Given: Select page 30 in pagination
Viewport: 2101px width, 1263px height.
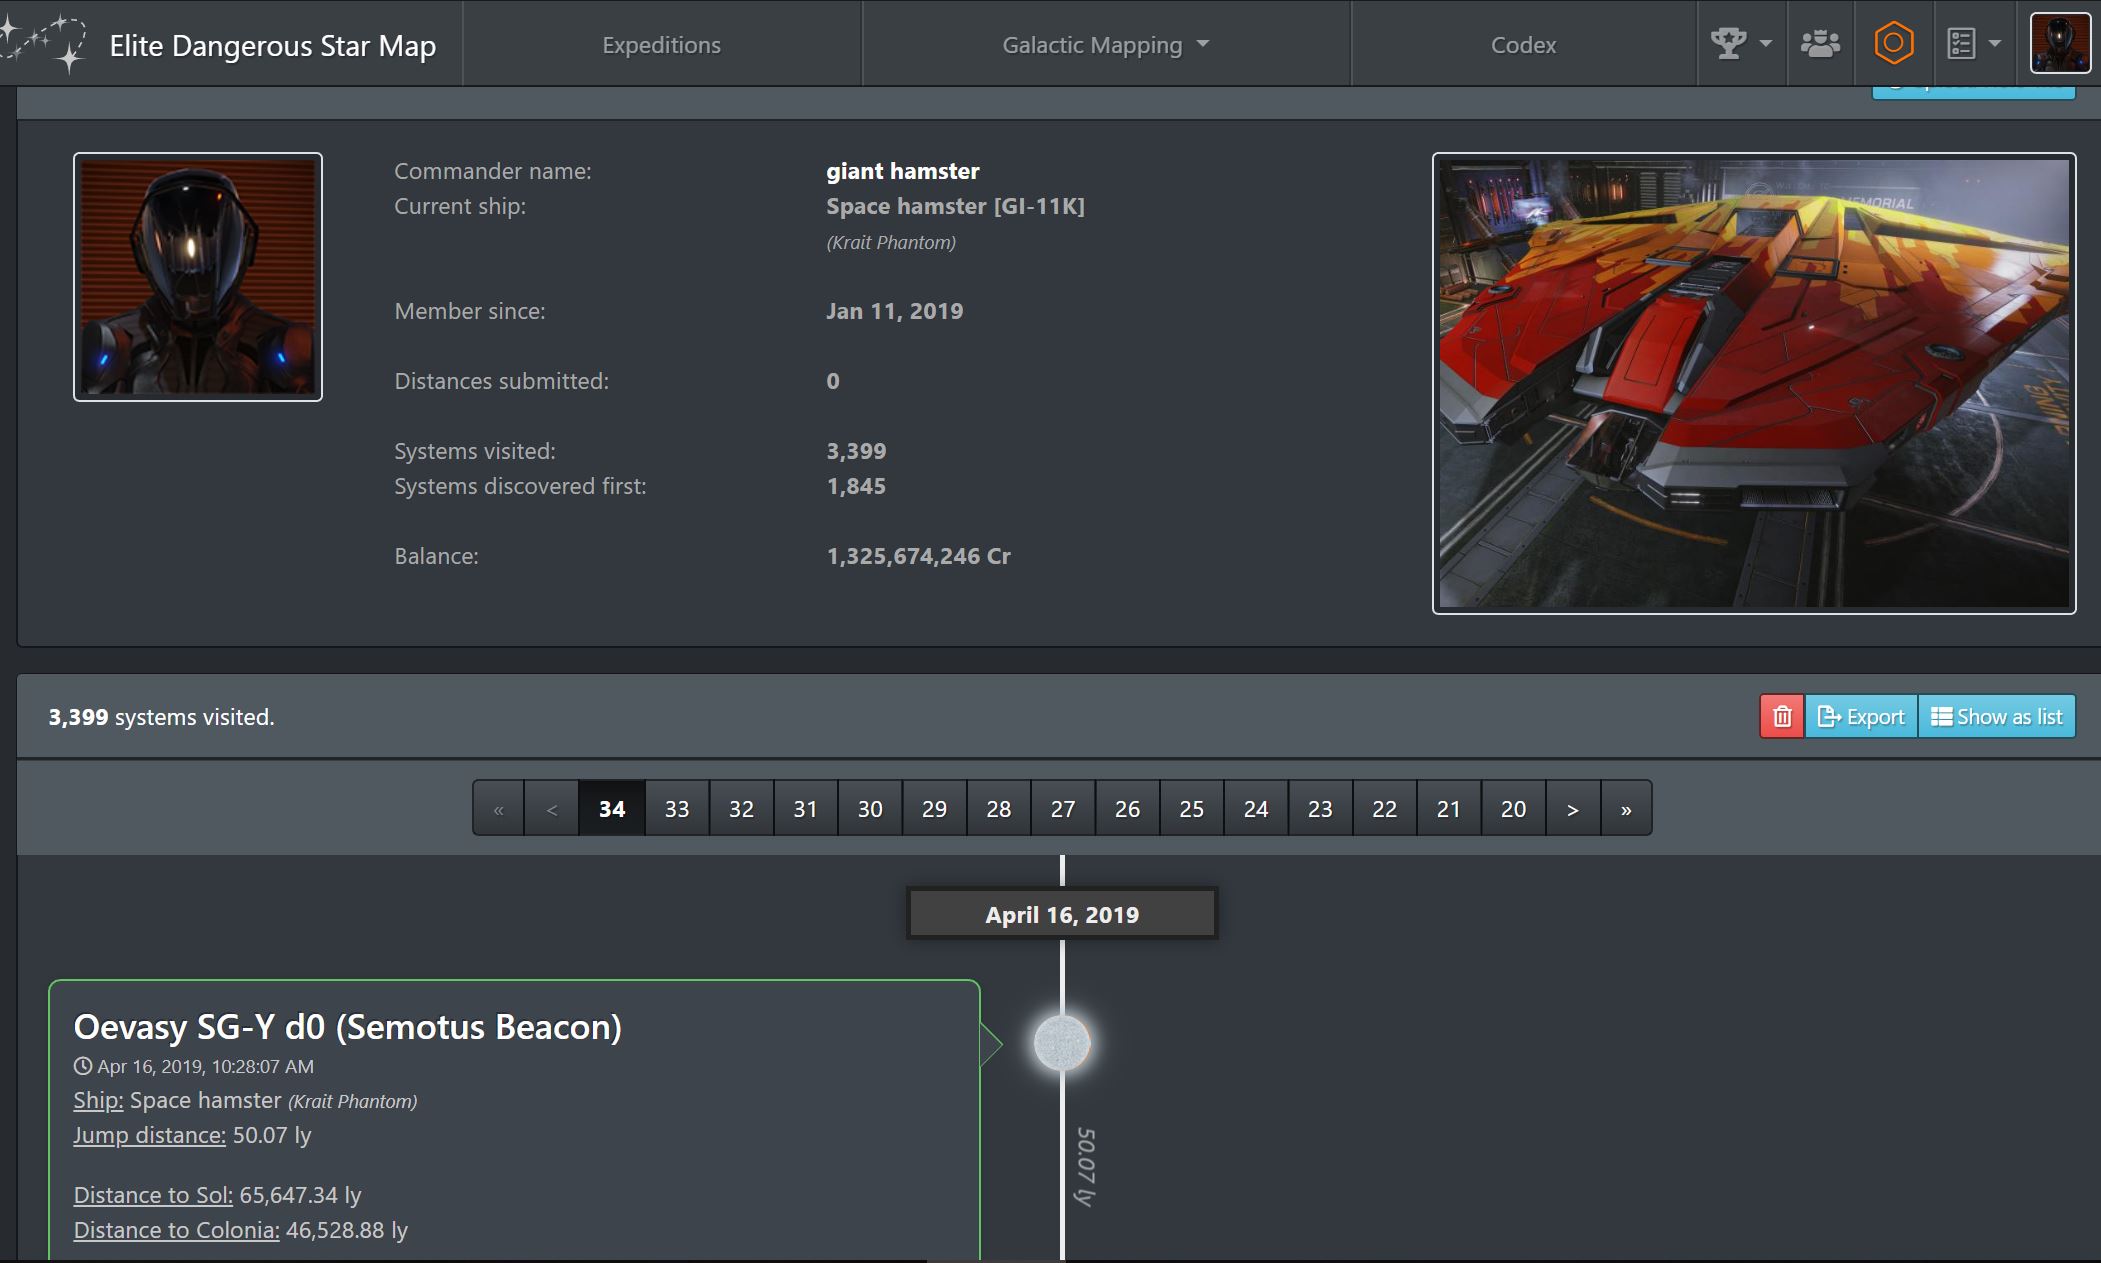Looking at the screenshot, I should pos(870,808).
